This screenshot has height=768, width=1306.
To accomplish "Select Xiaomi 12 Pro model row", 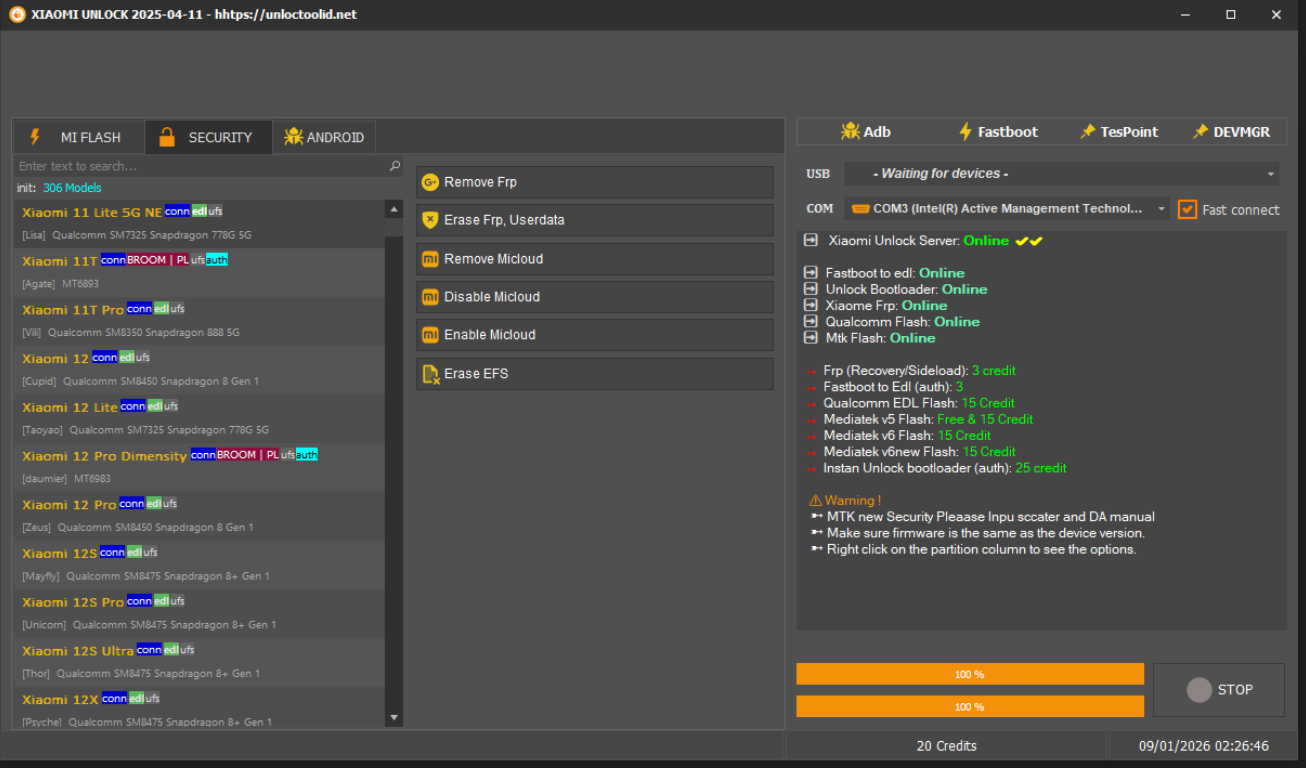I will click(x=199, y=516).
